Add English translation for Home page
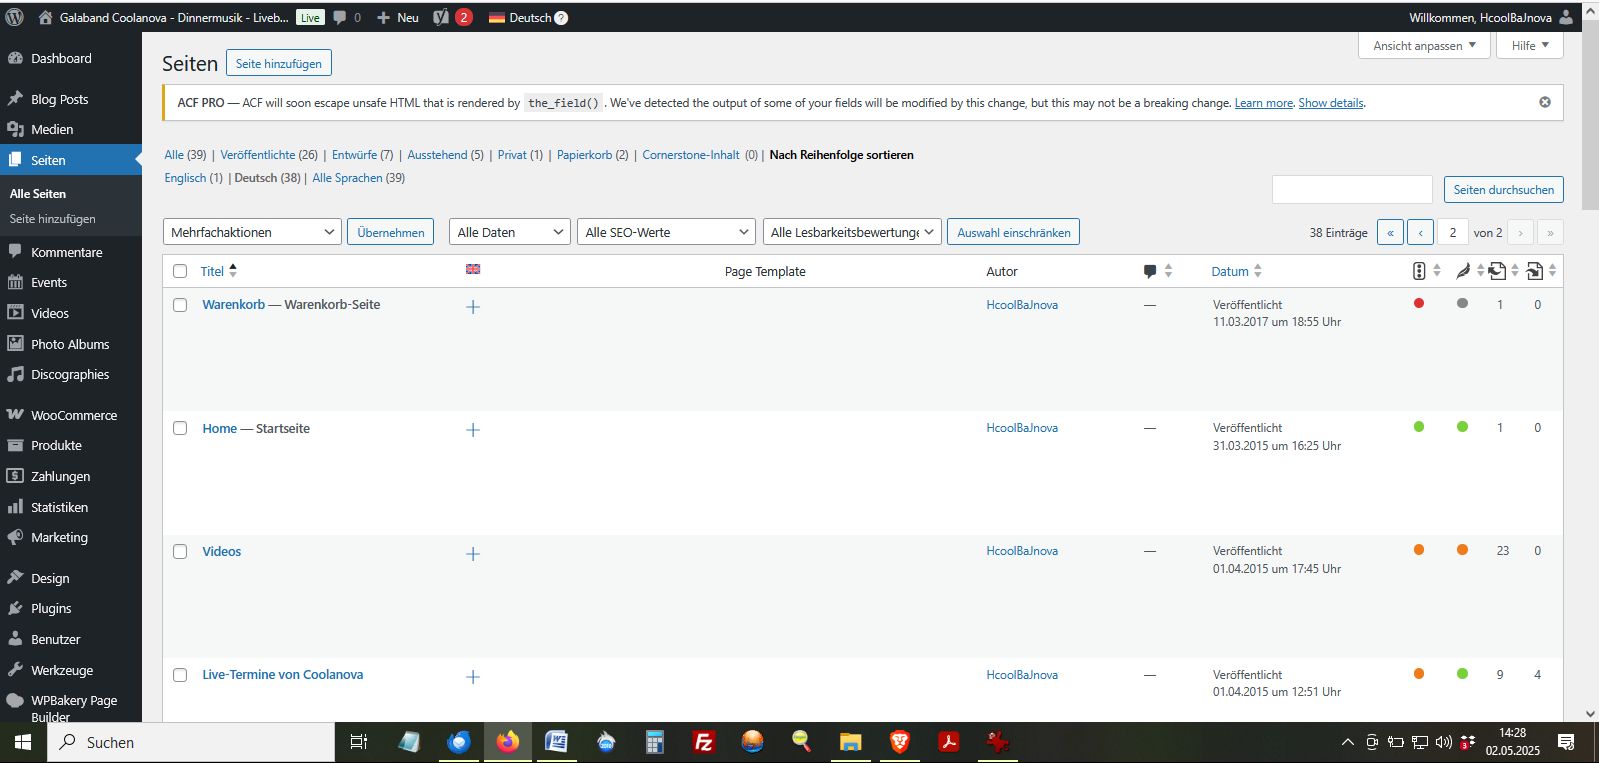 (473, 430)
